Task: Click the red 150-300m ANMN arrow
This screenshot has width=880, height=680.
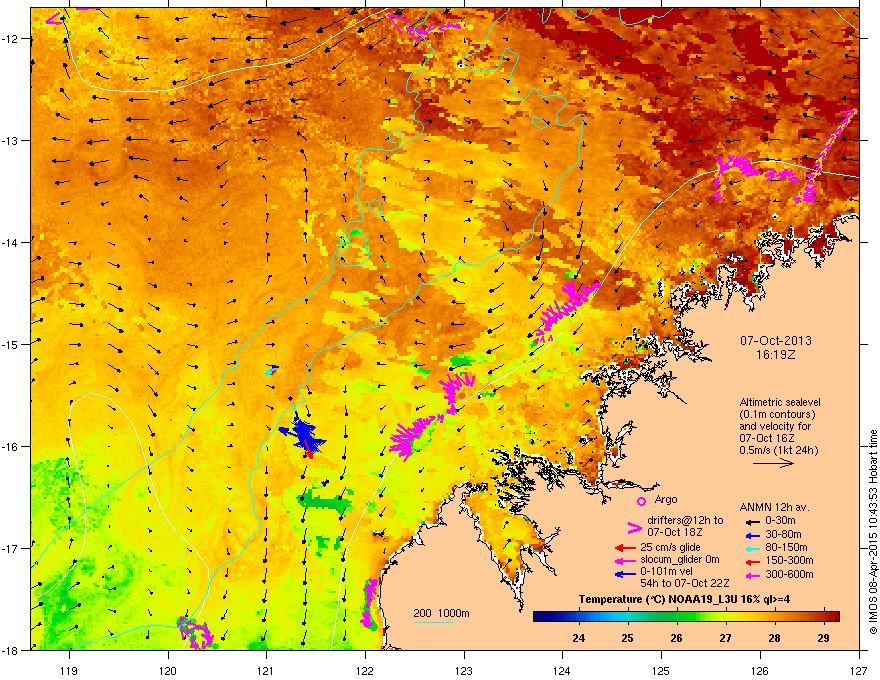Action: point(751,561)
